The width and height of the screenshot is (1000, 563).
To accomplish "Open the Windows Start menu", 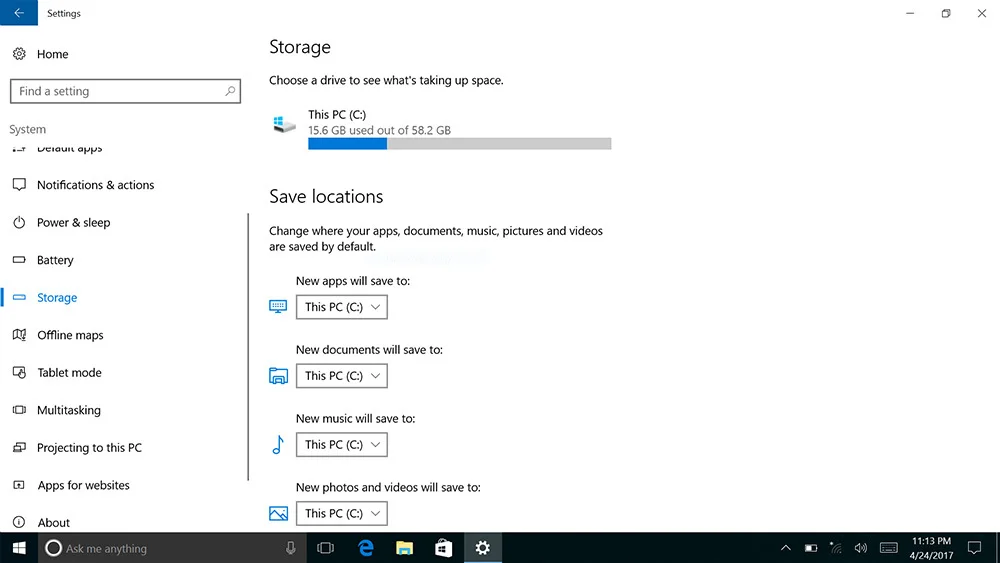I will coord(18,548).
